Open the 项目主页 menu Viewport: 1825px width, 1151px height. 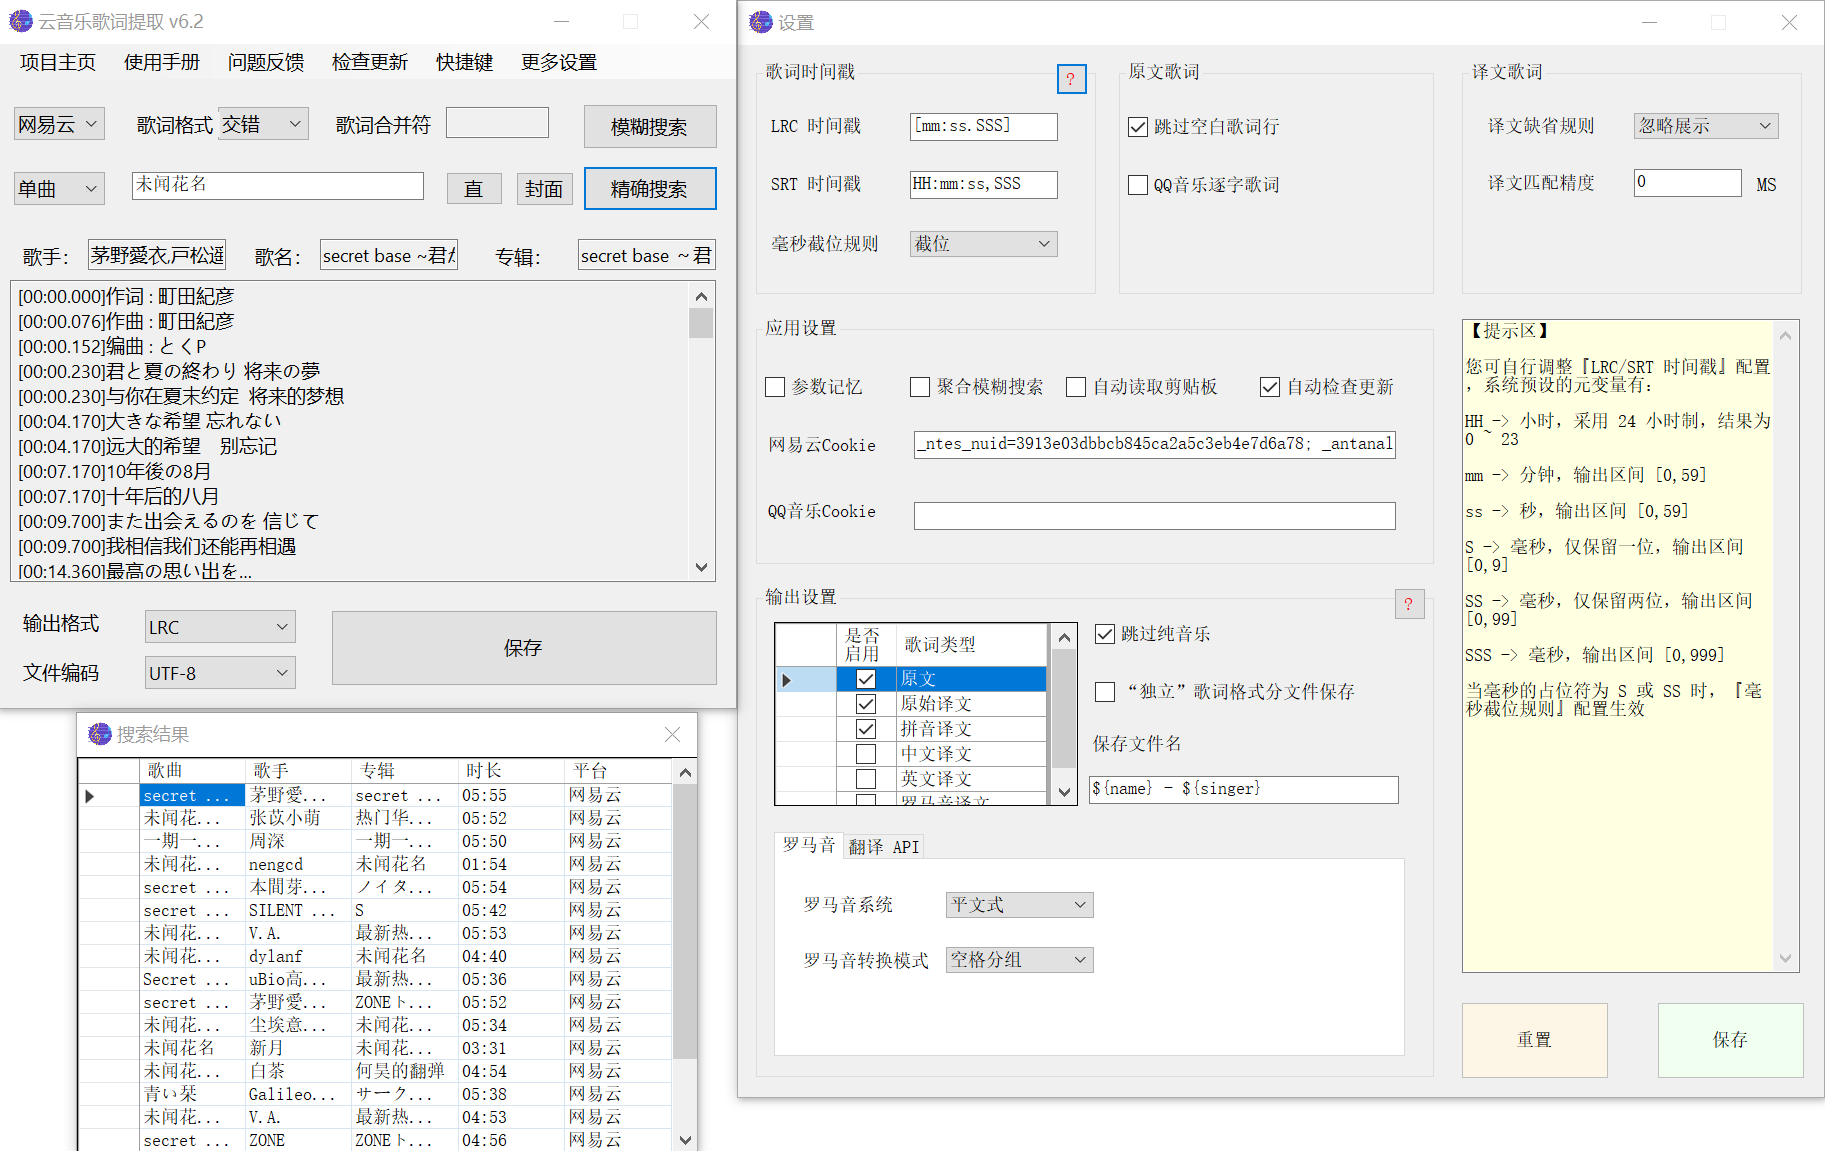pyautogui.click(x=58, y=62)
